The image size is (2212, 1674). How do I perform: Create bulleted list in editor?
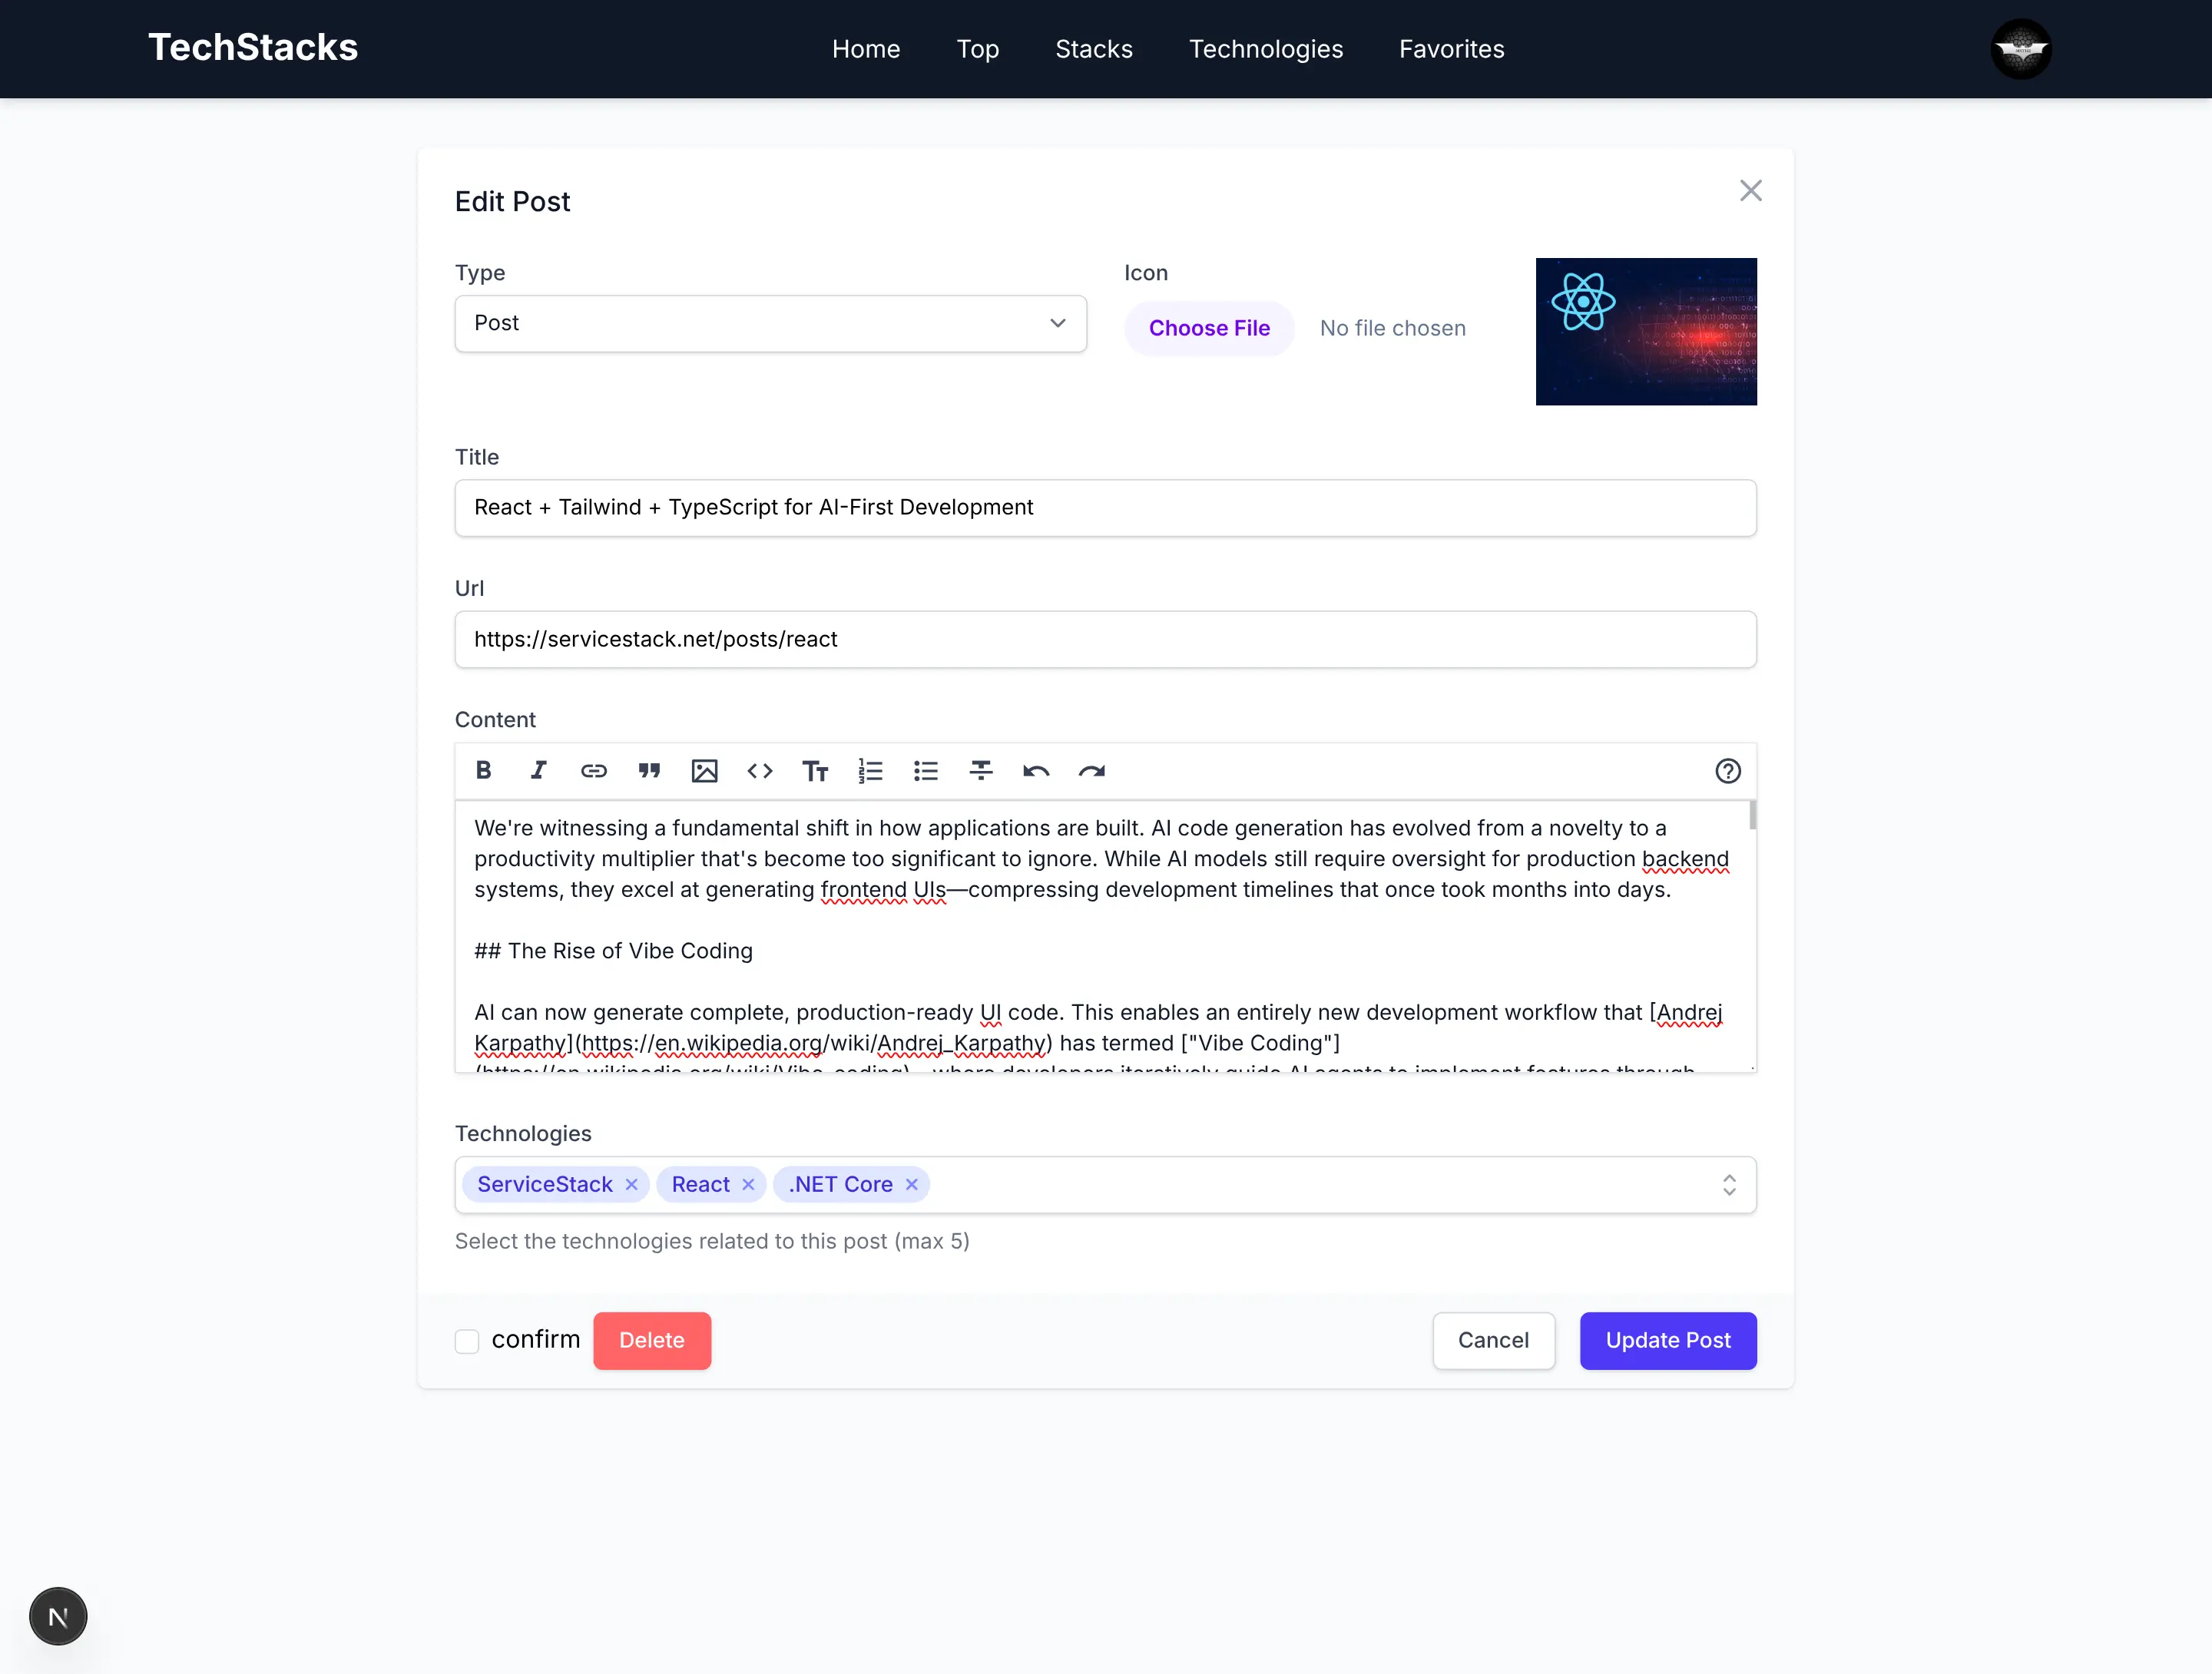point(926,770)
